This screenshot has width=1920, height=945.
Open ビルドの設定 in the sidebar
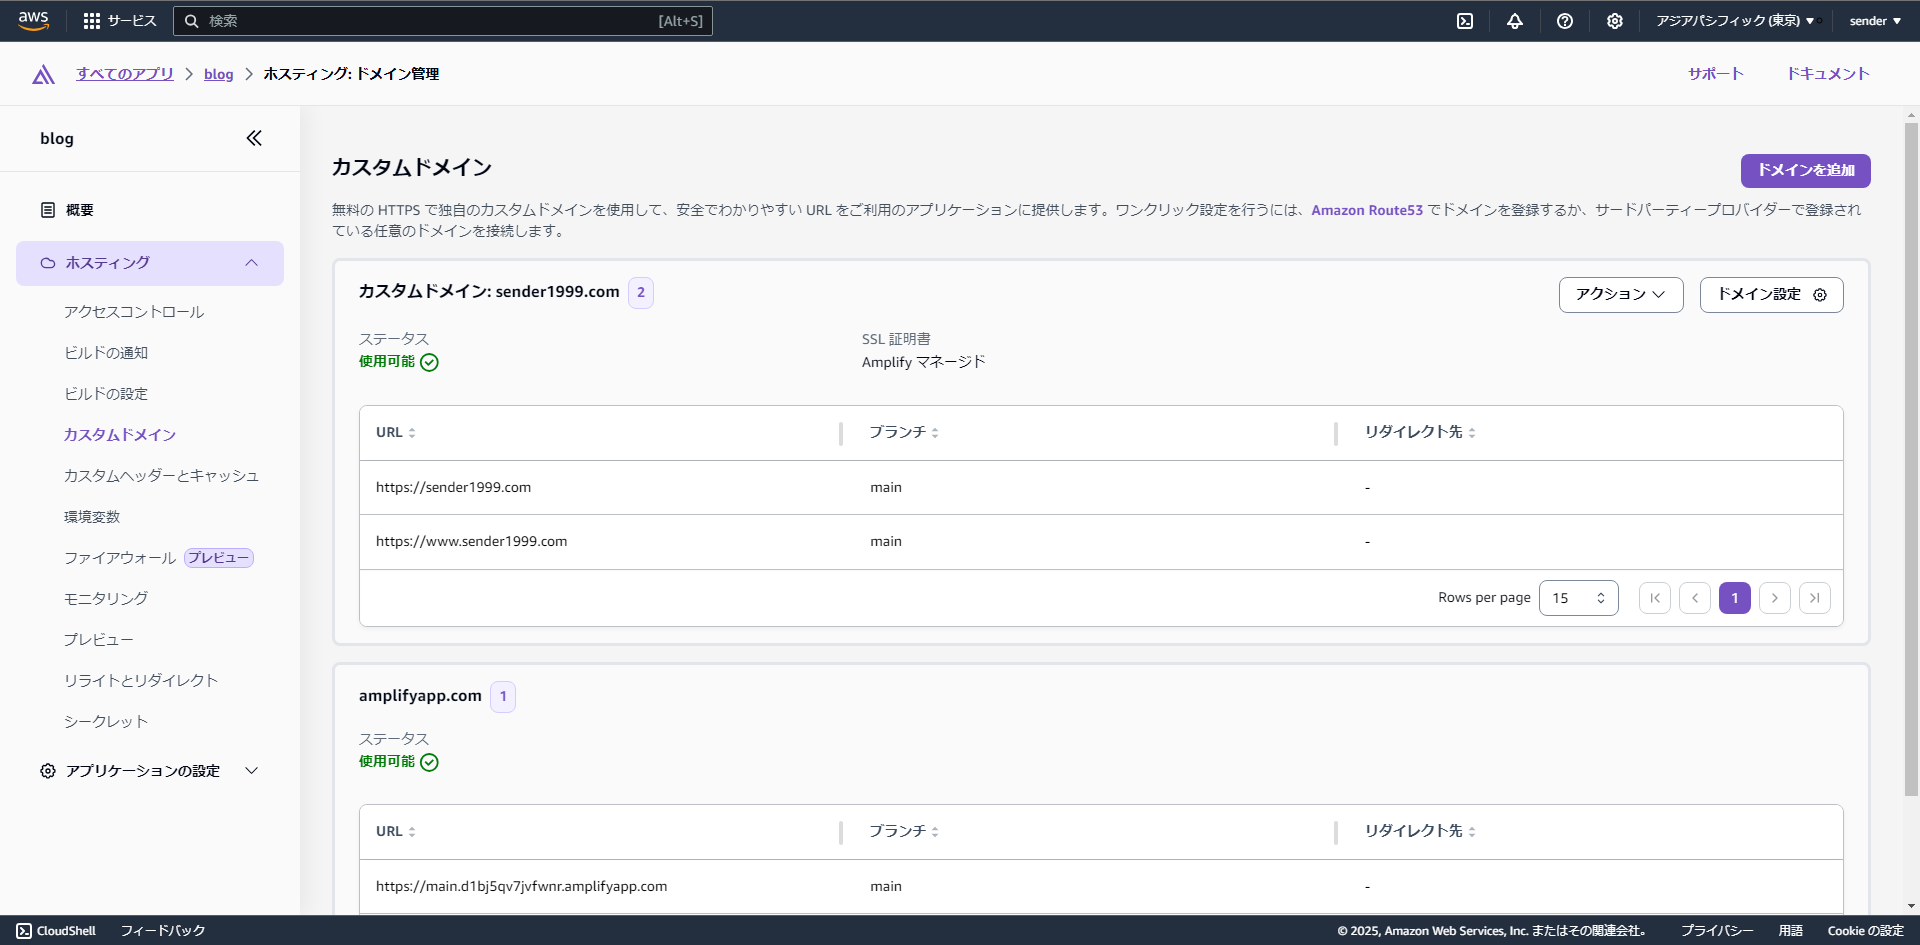[x=106, y=394]
